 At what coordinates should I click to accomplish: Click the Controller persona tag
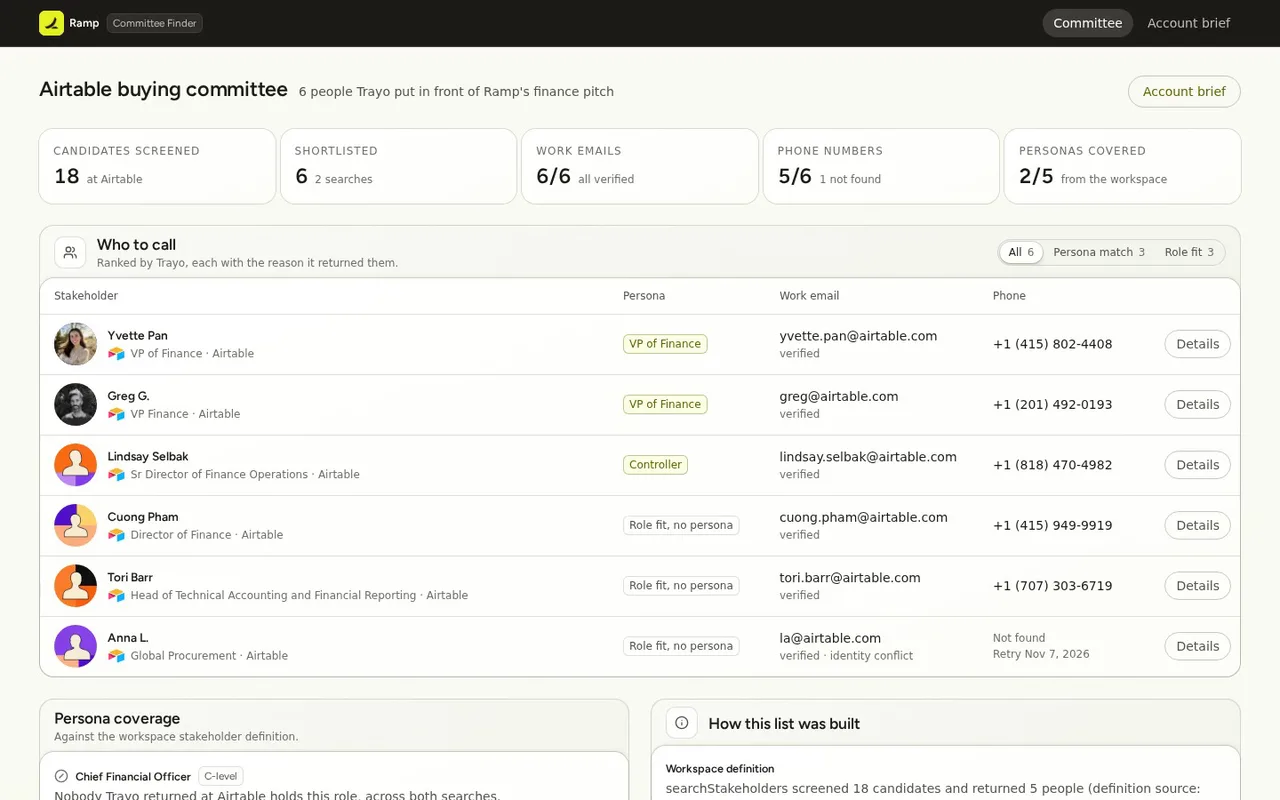click(655, 465)
